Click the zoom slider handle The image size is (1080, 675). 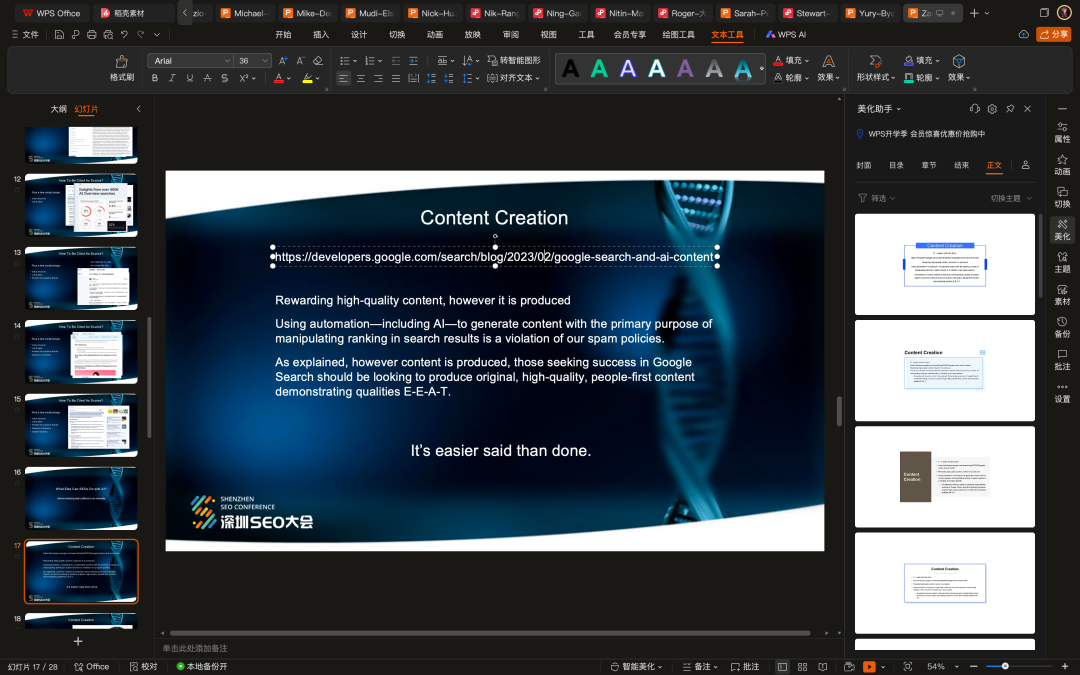click(x=1005, y=666)
